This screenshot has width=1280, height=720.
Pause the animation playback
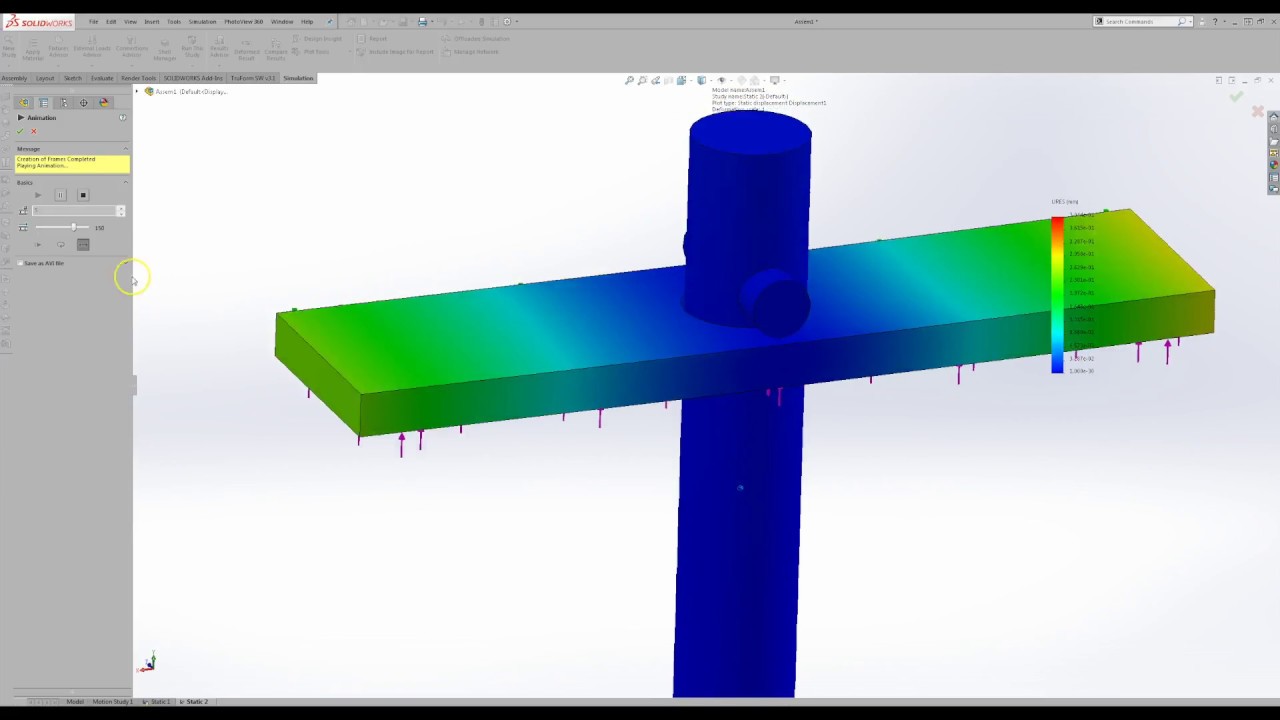[60, 195]
